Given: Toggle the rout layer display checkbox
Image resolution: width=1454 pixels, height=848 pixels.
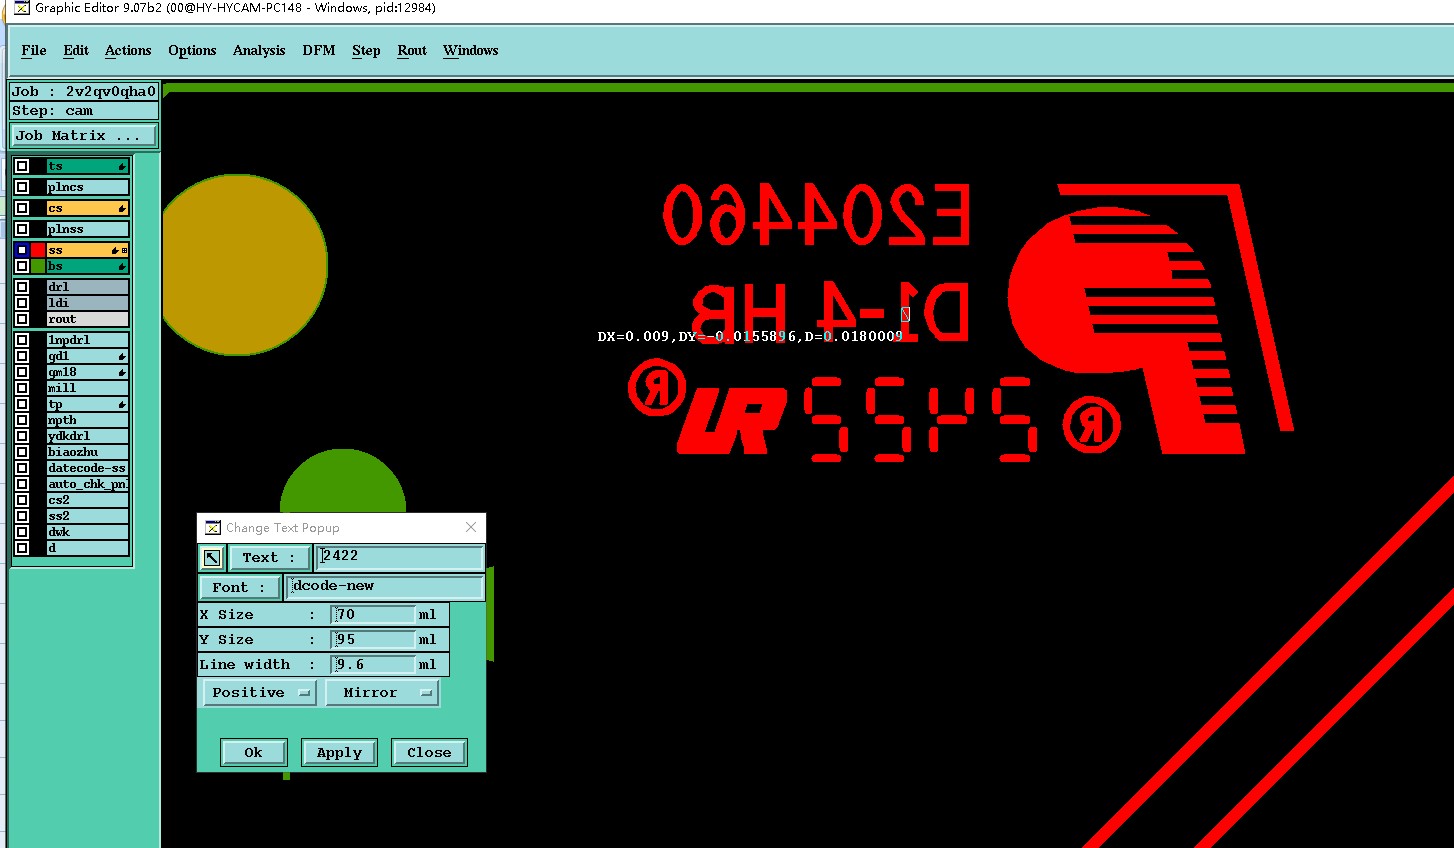Looking at the screenshot, I should click(x=22, y=319).
